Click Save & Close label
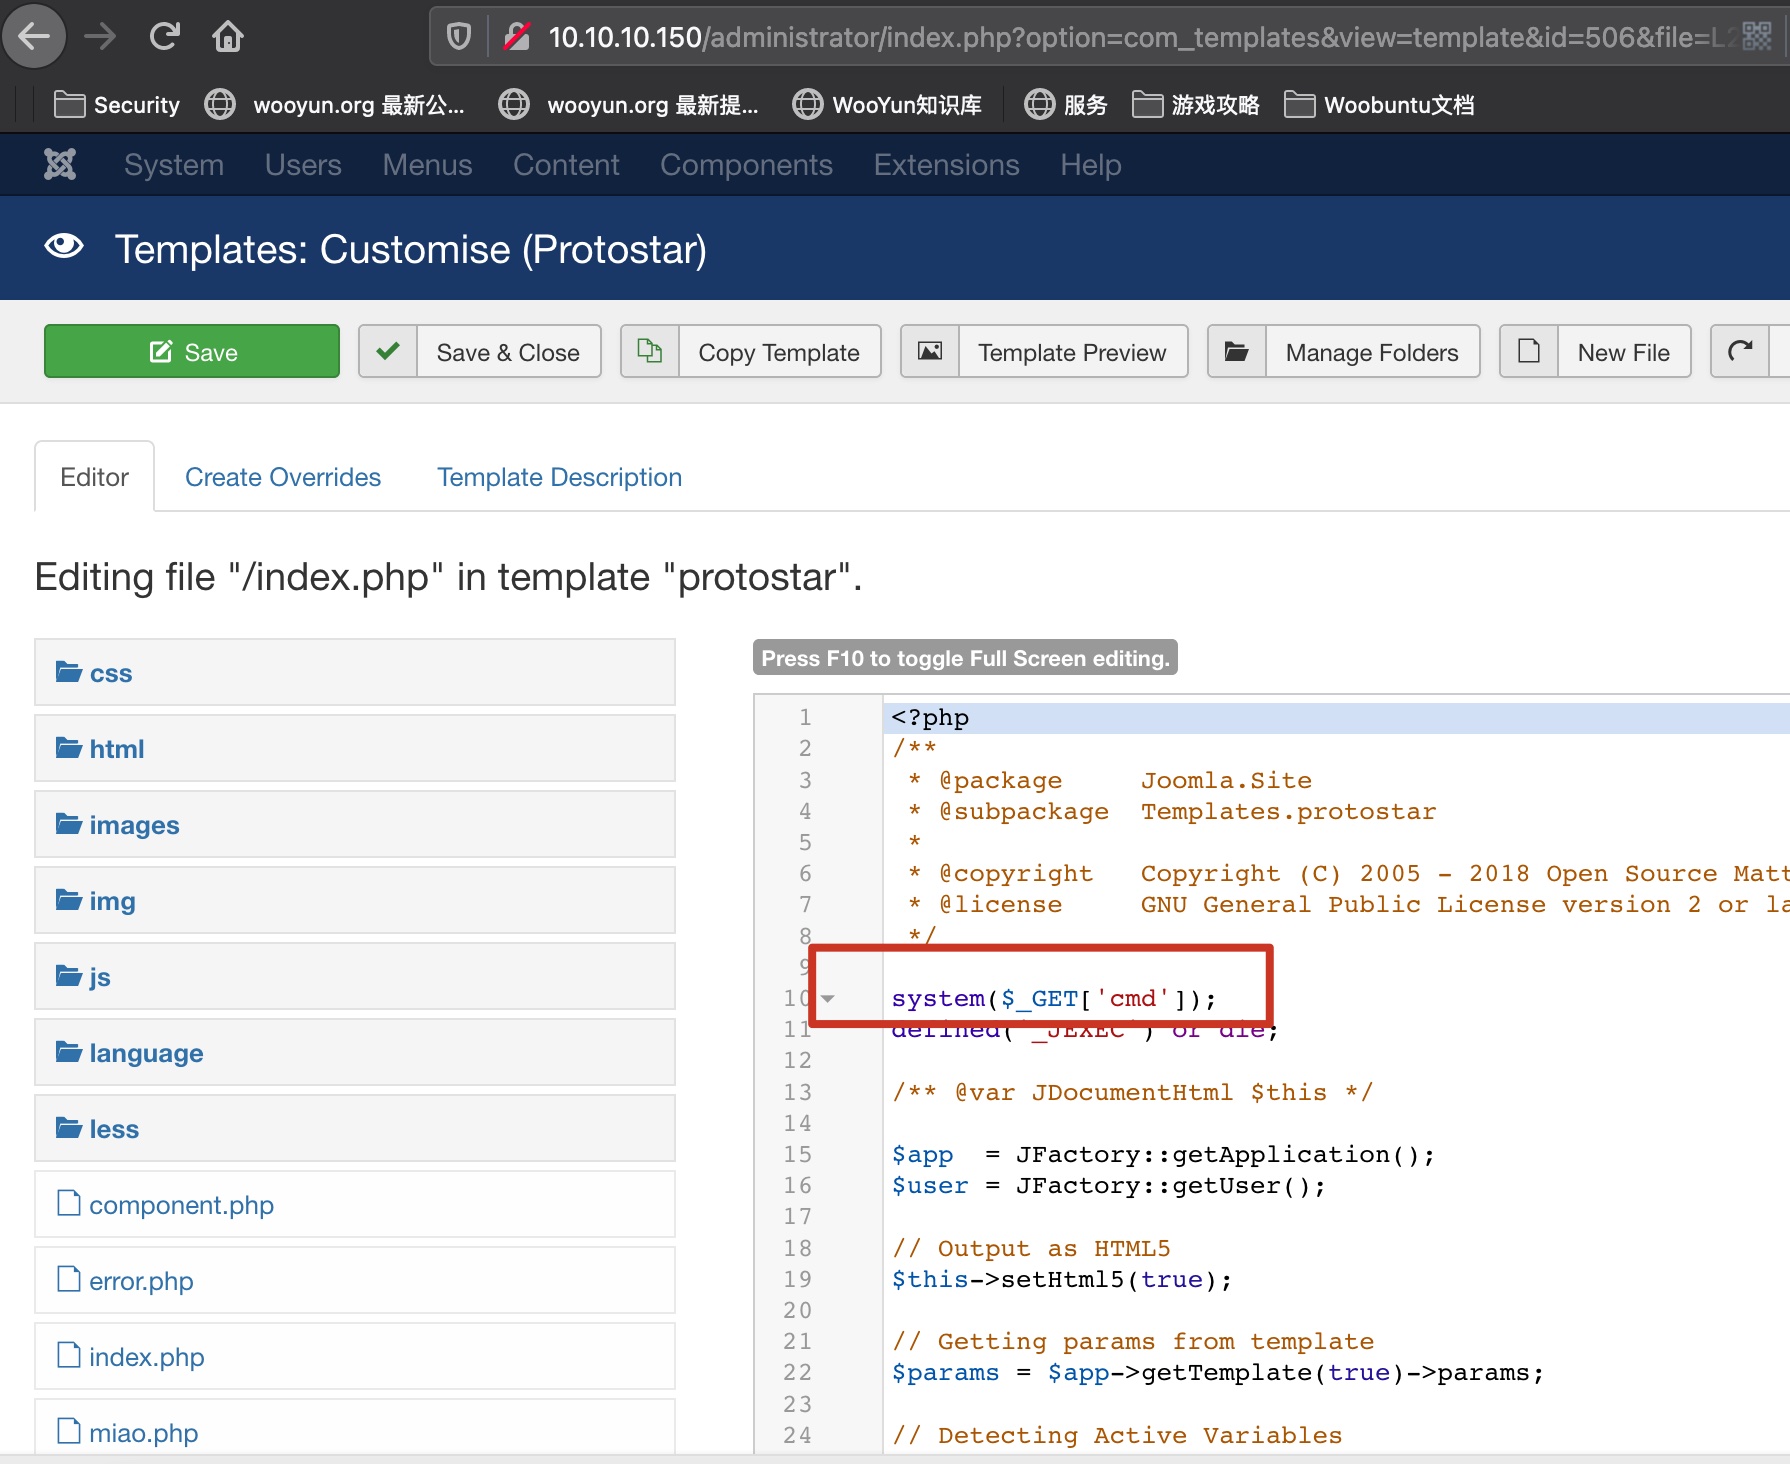The image size is (1790, 1464). point(508,352)
